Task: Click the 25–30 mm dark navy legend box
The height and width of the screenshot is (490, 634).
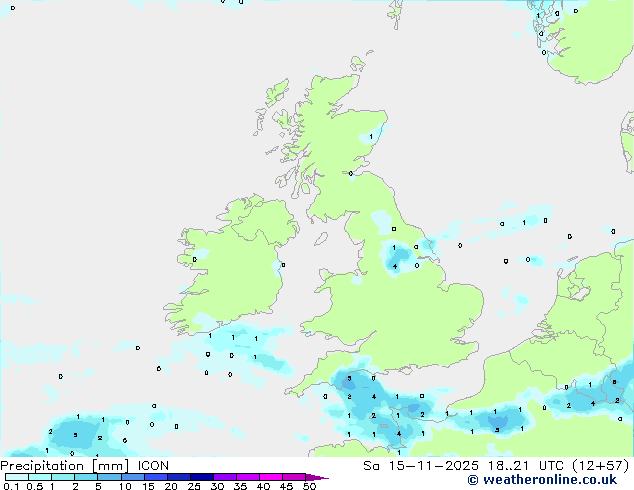Action: [x=201, y=477]
